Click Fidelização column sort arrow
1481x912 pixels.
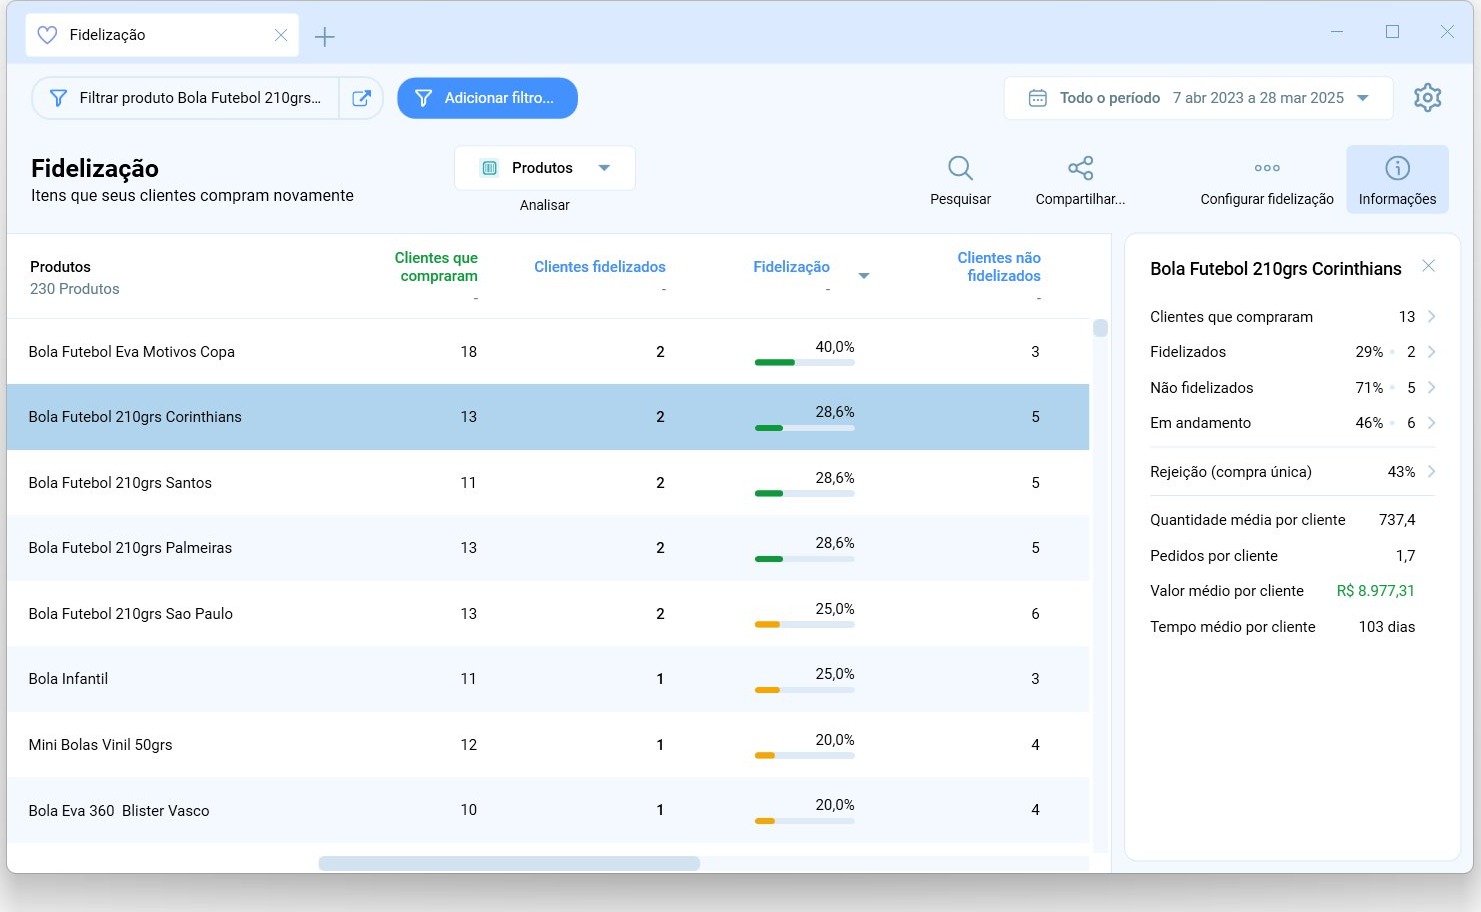pyautogui.click(x=864, y=276)
